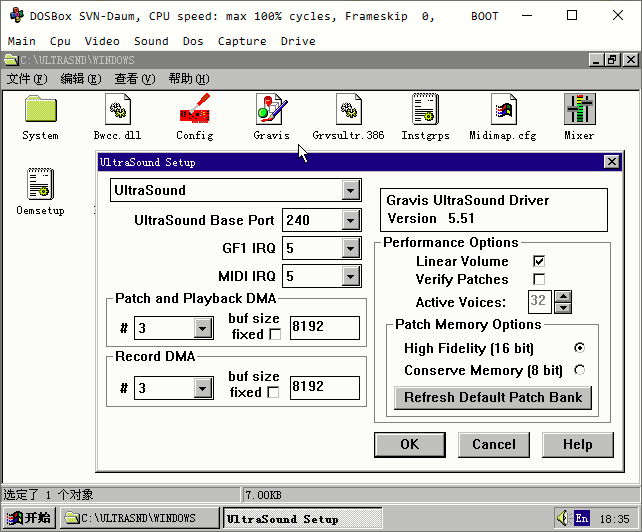Screen dimensions: 642x532
Task: Select High Fidelity (16 bit) radio button
Action: coord(579,348)
